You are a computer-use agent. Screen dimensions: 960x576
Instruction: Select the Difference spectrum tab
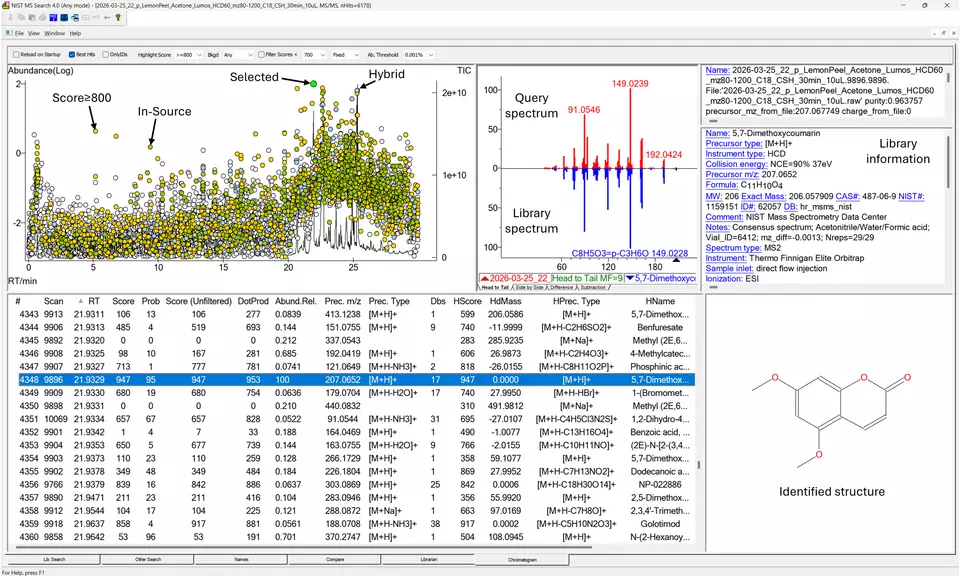click(561, 287)
